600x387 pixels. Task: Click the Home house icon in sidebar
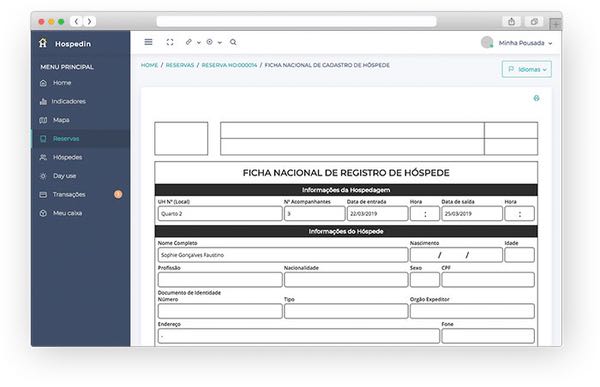tap(43, 83)
